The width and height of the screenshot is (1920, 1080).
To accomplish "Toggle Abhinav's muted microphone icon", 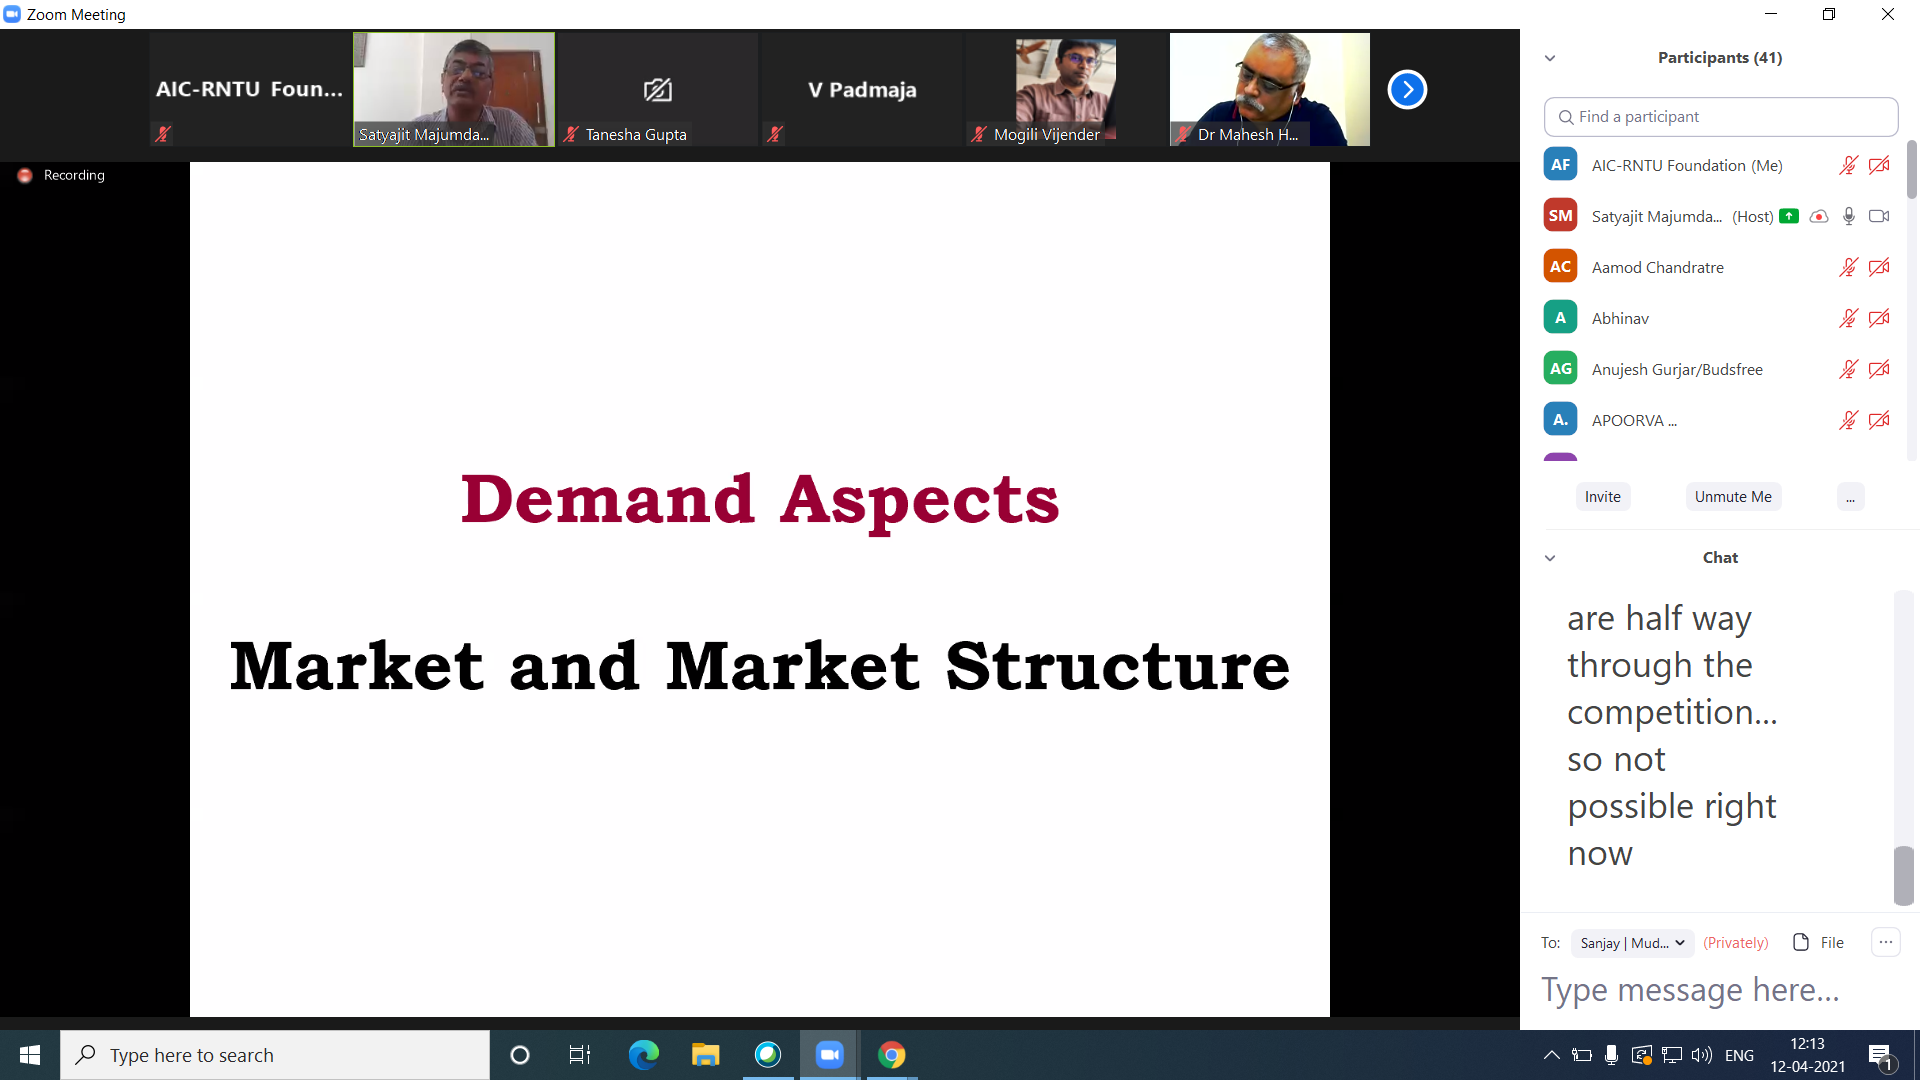I will pos(1848,318).
